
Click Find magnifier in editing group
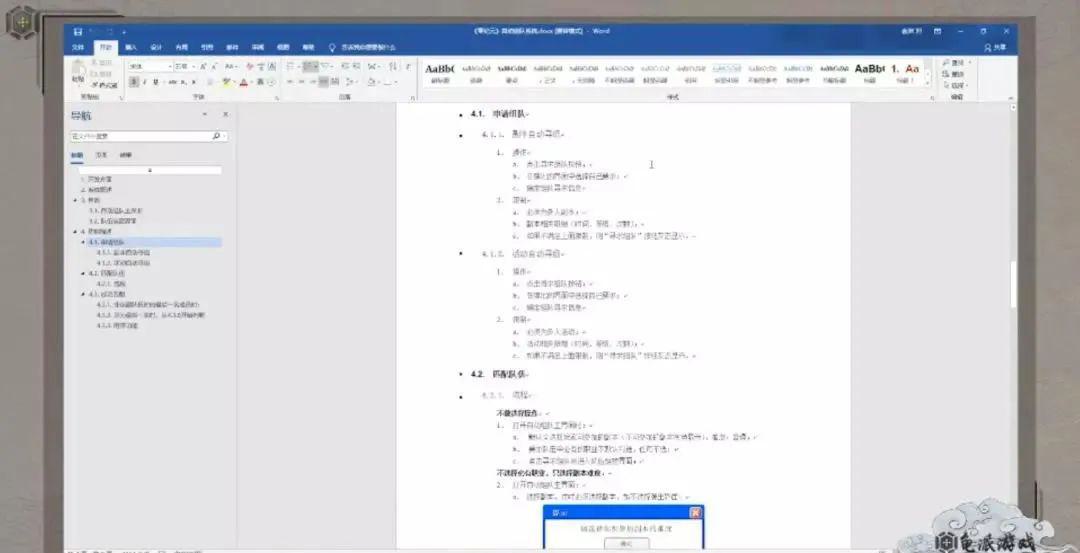[946, 63]
